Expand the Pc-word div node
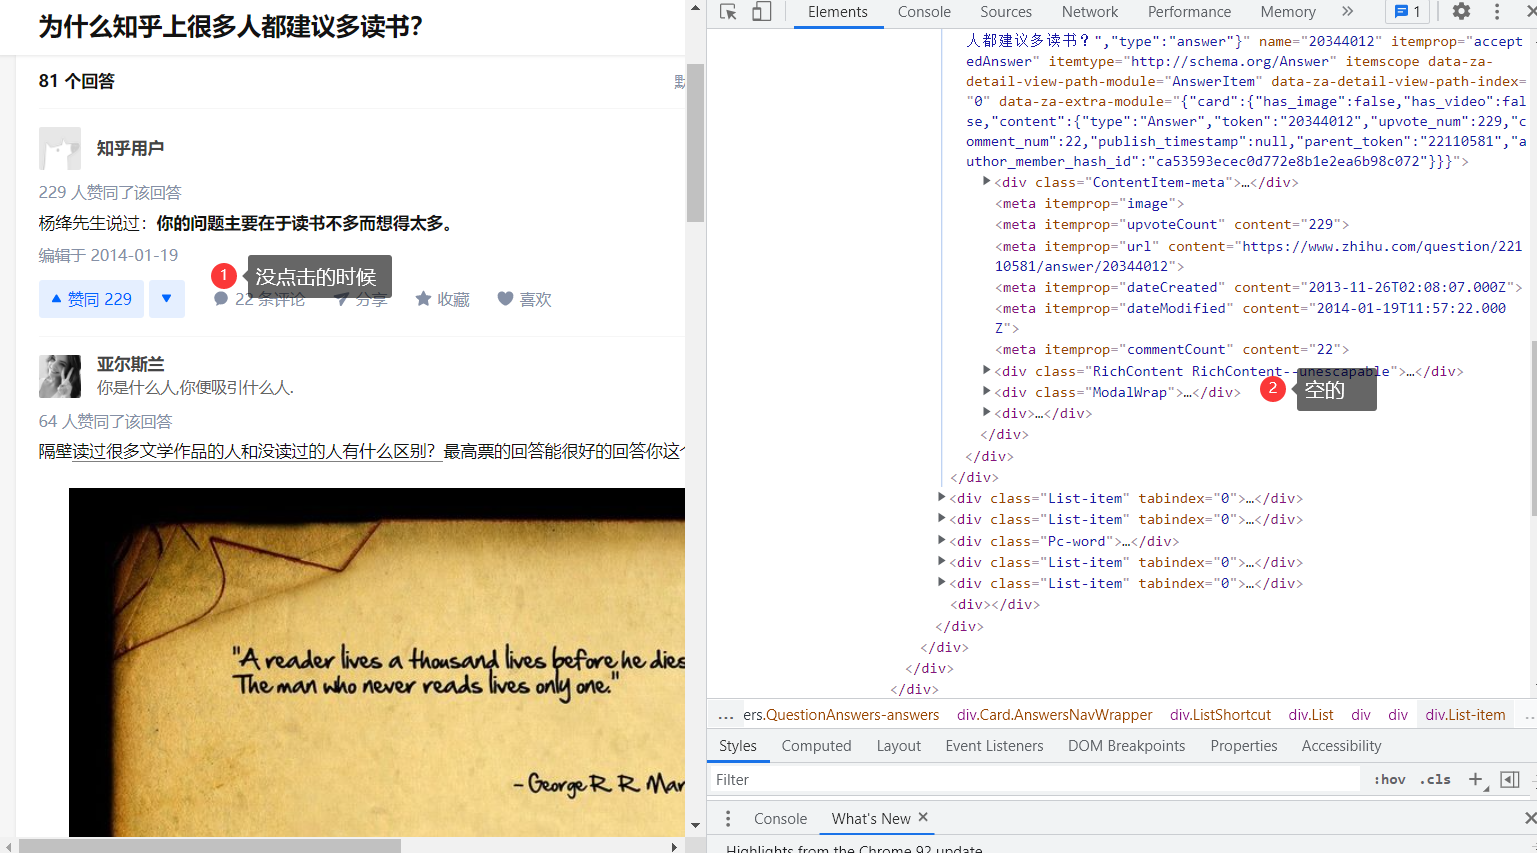Image resolution: width=1537 pixels, height=853 pixels. point(942,541)
